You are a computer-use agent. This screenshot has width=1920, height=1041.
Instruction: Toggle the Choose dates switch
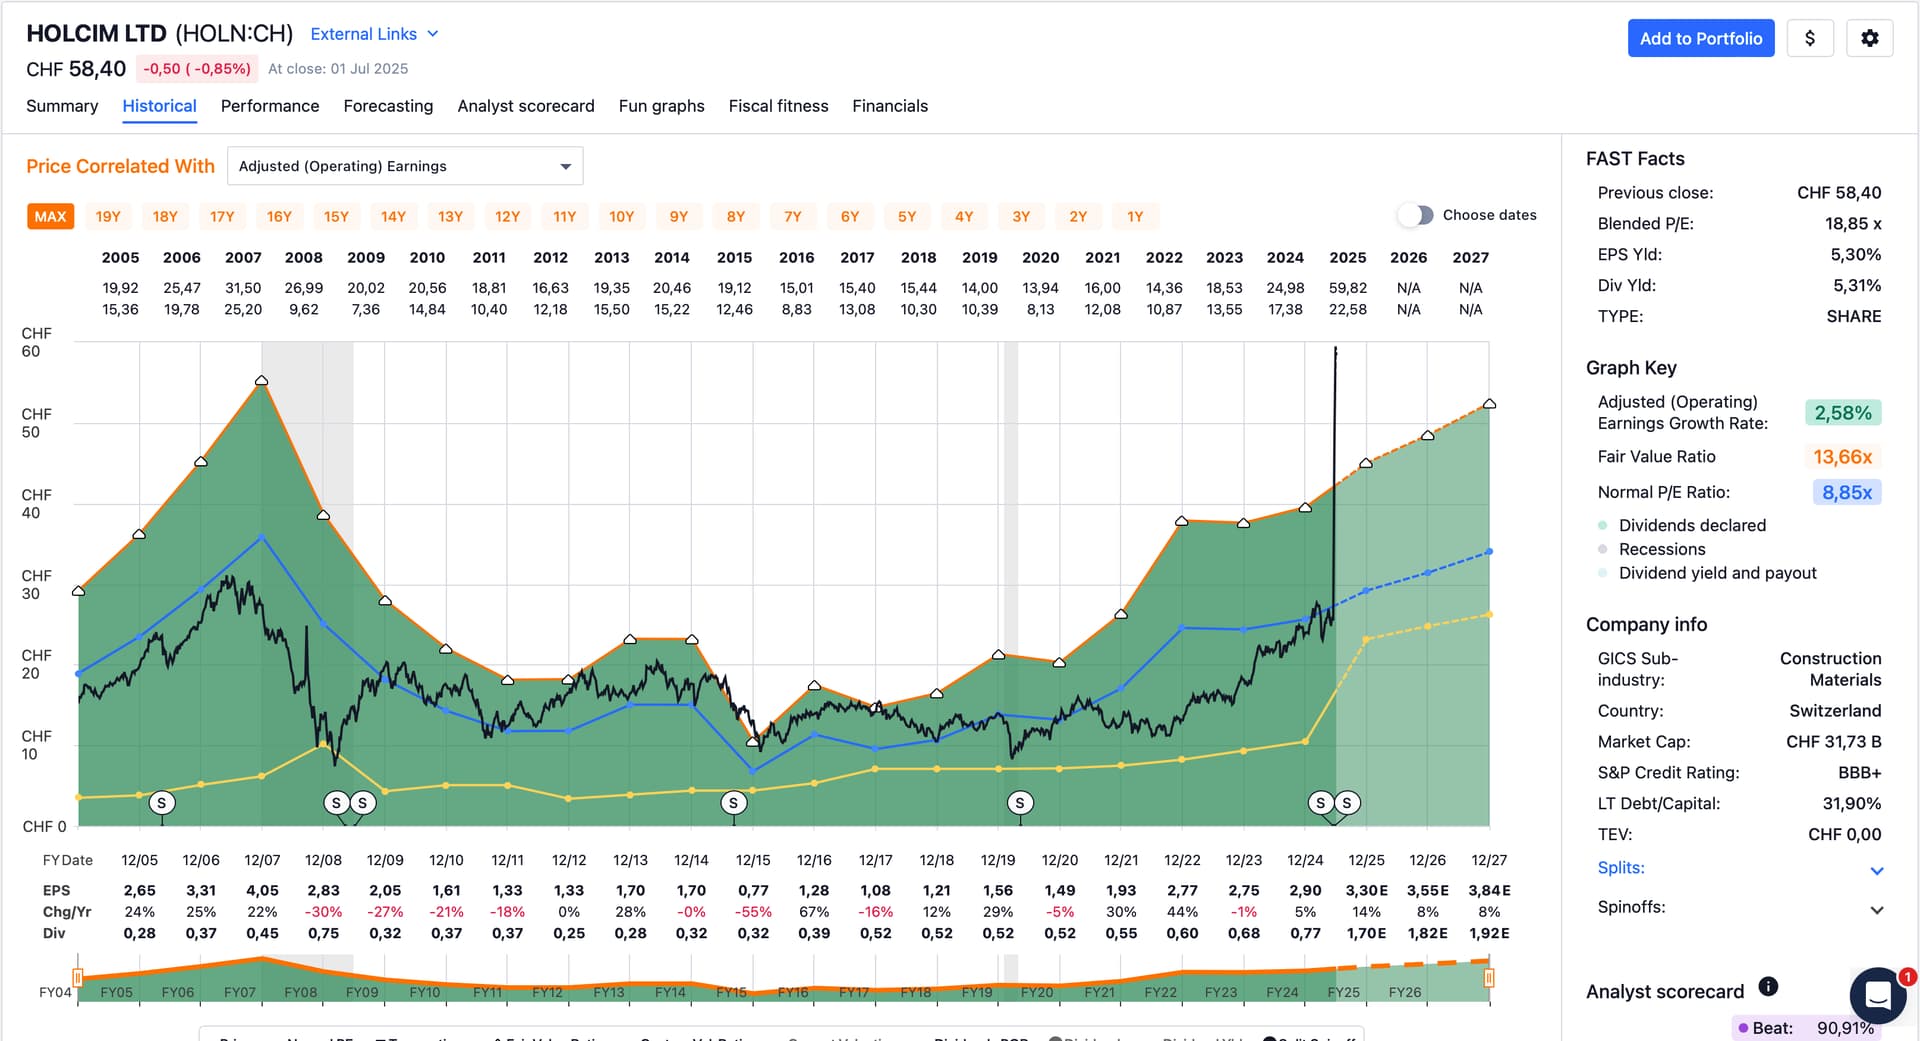1416,215
